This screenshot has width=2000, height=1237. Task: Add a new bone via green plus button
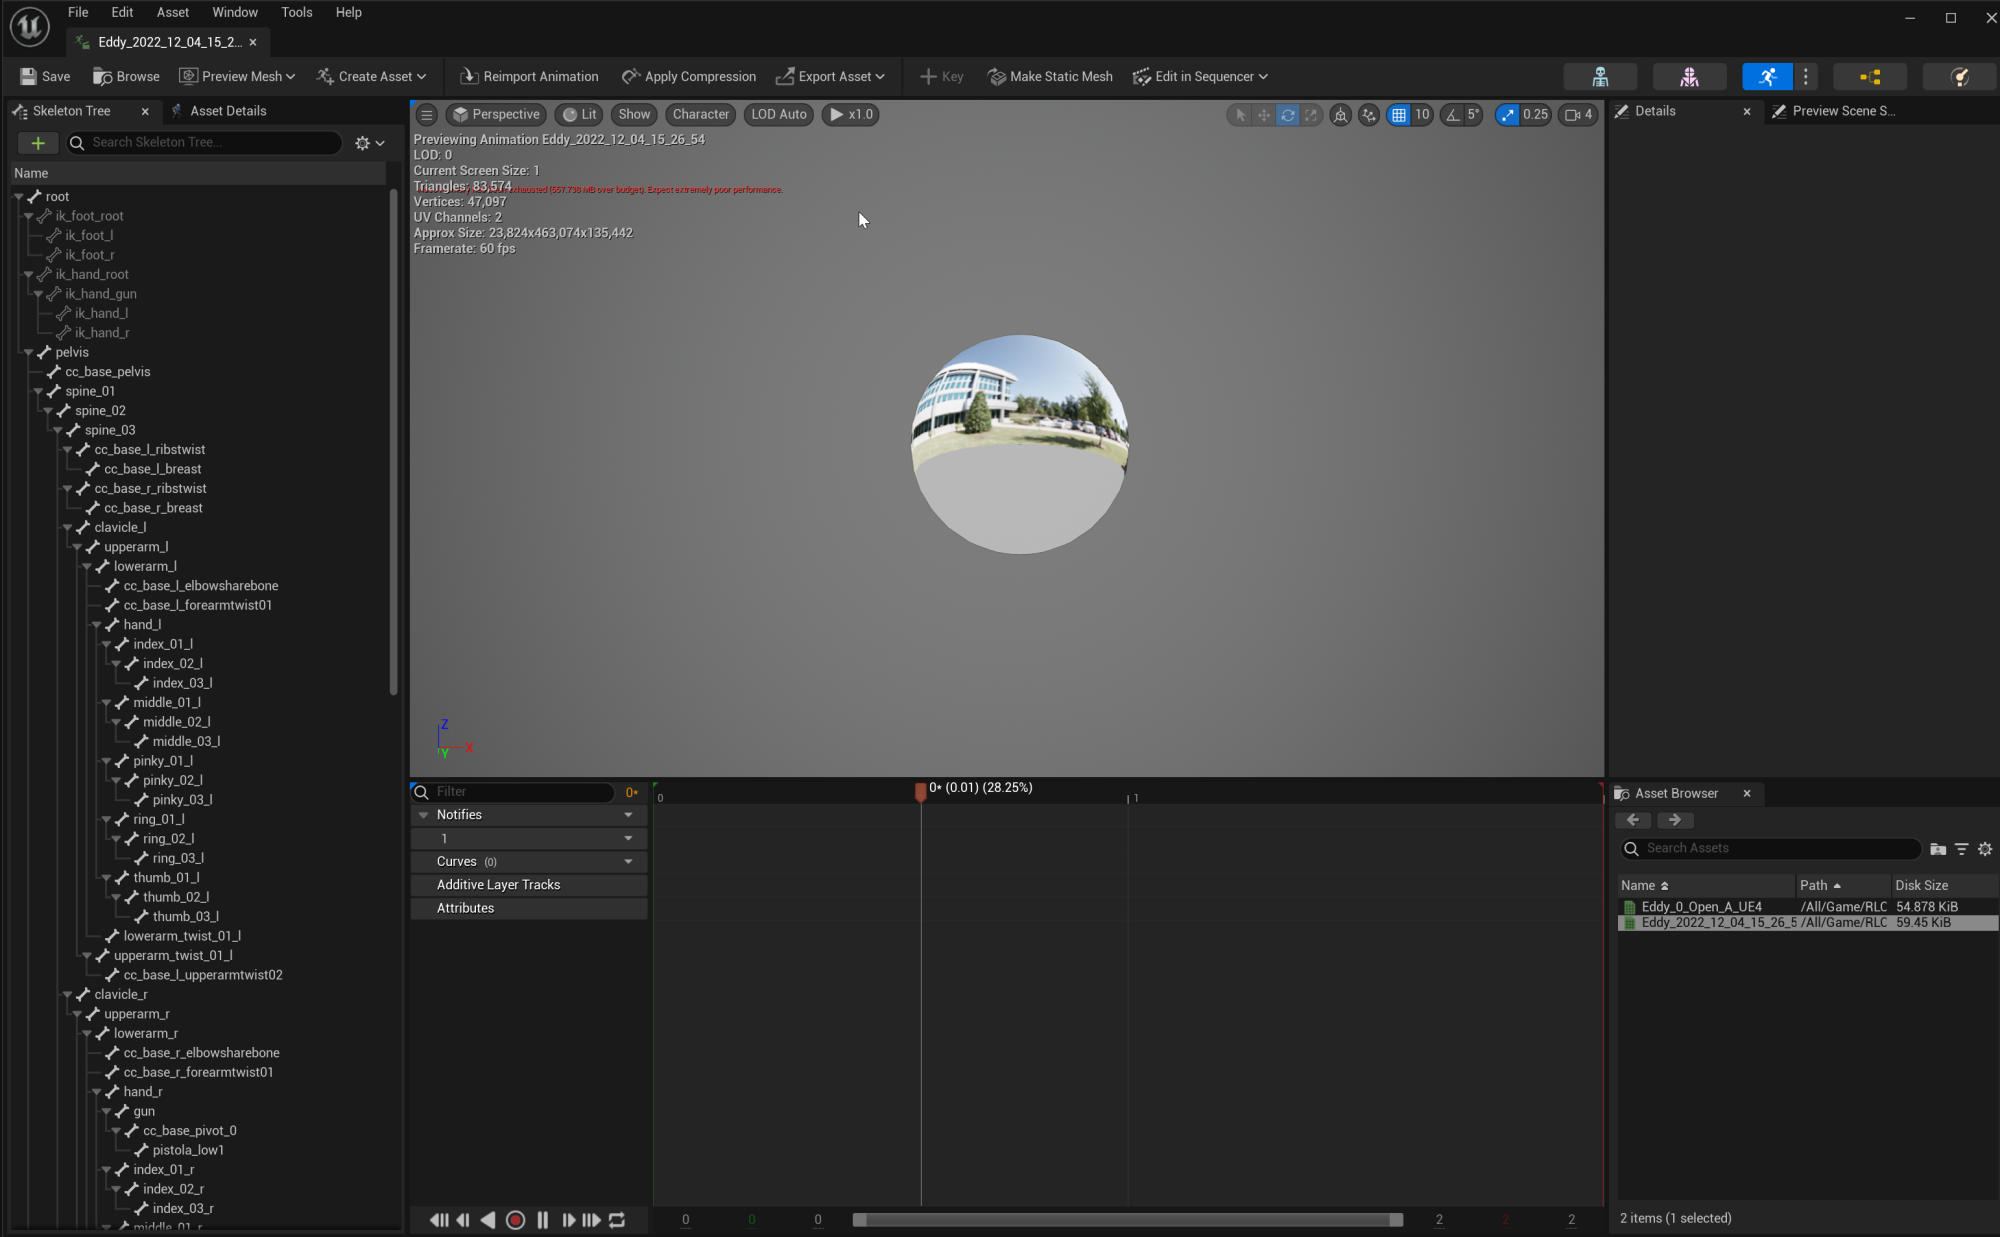point(38,143)
